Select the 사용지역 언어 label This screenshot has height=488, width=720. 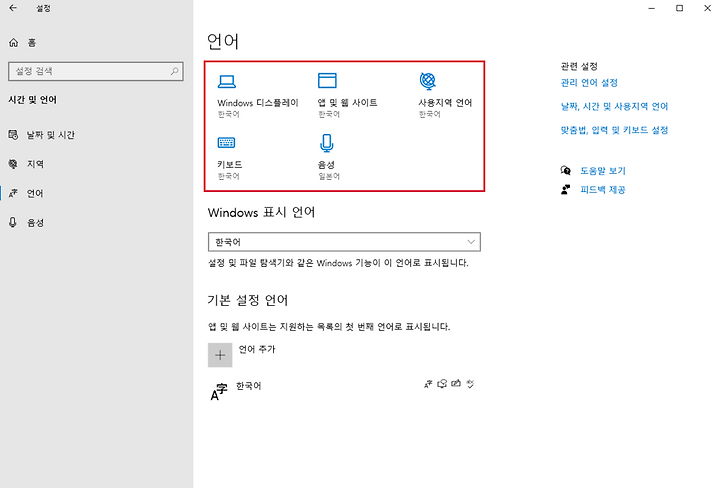click(445, 103)
